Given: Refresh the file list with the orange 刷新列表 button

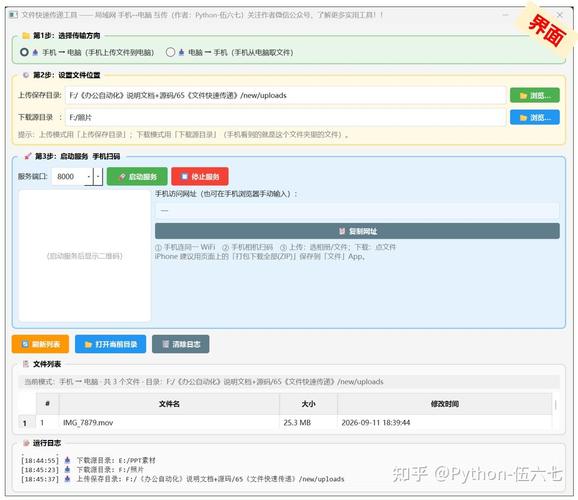Looking at the screenshot, I should point(40,344).
